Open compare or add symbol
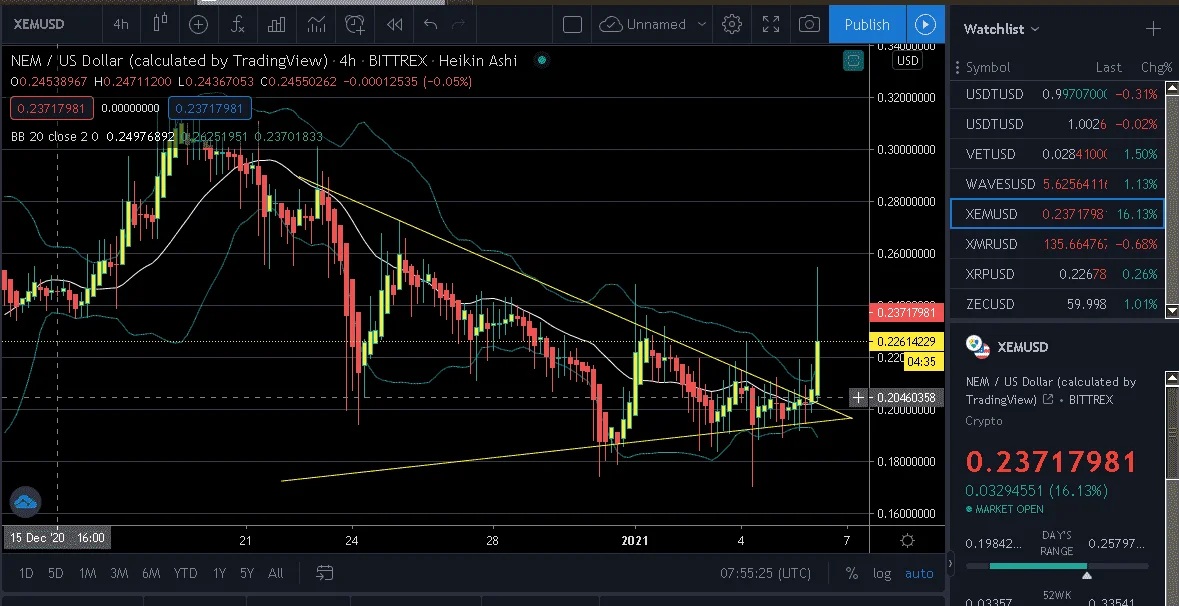The width and height of the screenshot is (1179, 606). point(198,24)
